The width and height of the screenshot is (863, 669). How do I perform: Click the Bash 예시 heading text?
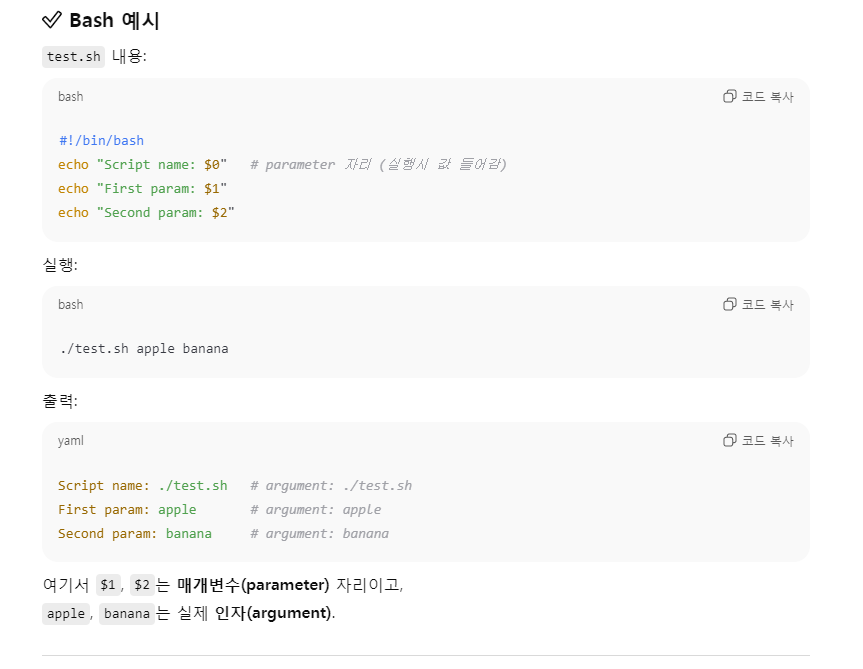(114, 20)
